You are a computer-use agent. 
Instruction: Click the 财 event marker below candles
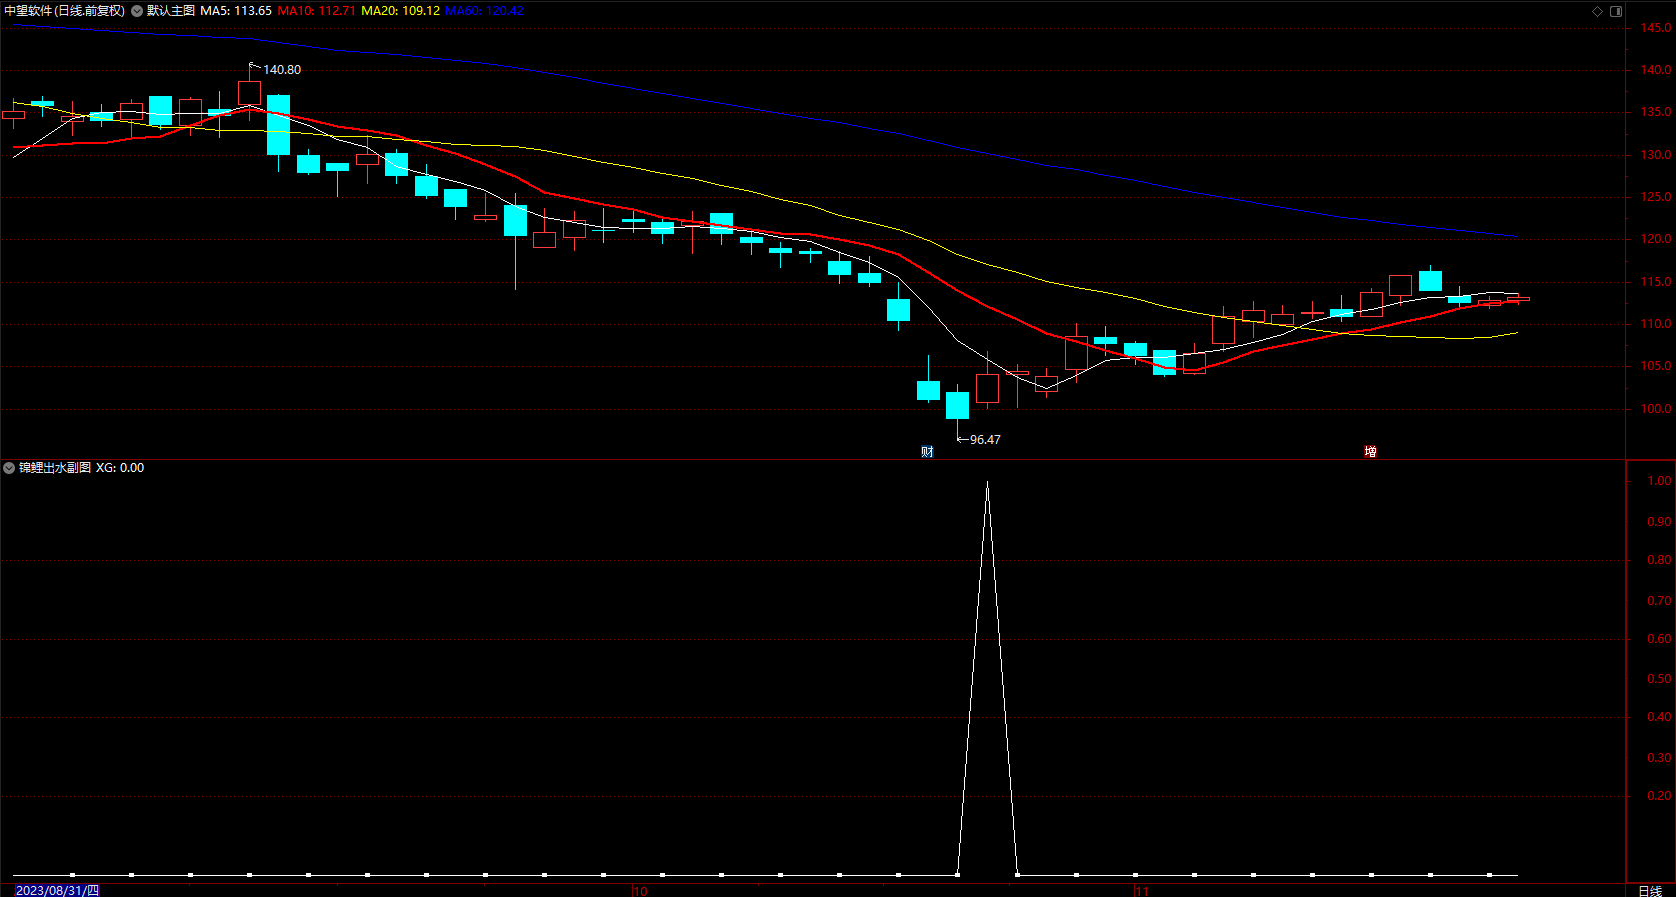click(927, 452)
